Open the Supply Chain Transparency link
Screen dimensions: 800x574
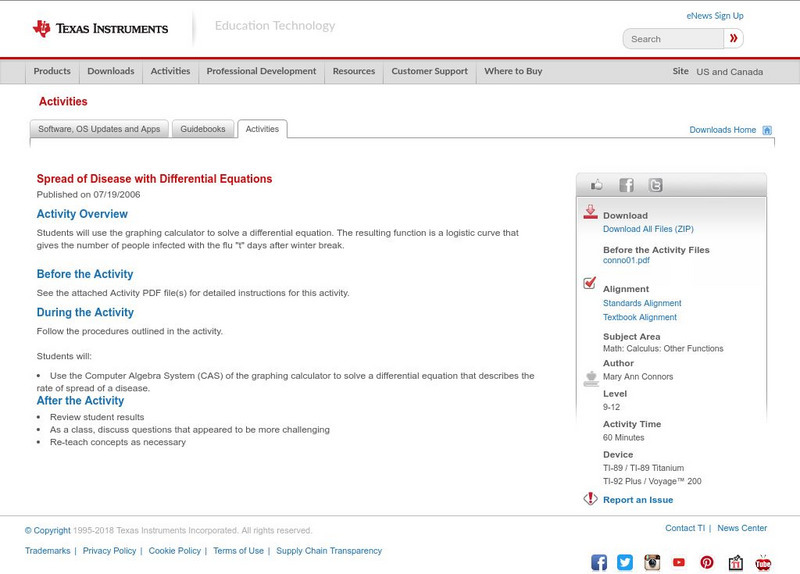click(x=329, y=551)
